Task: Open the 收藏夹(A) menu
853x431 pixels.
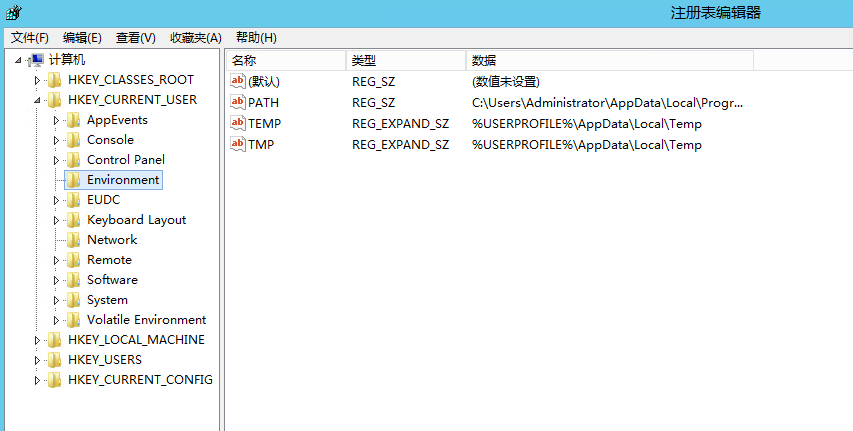Action: (196, 38)
